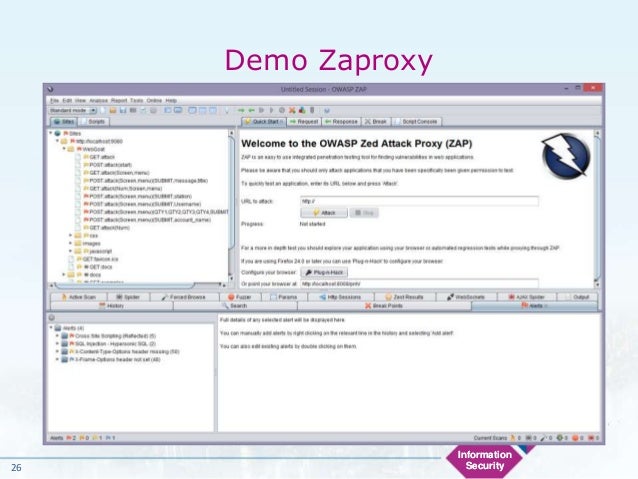Select the GET:favicon.ico tree row
The height and width of the screenshot is (479, 638).
(x=97, y=259)
